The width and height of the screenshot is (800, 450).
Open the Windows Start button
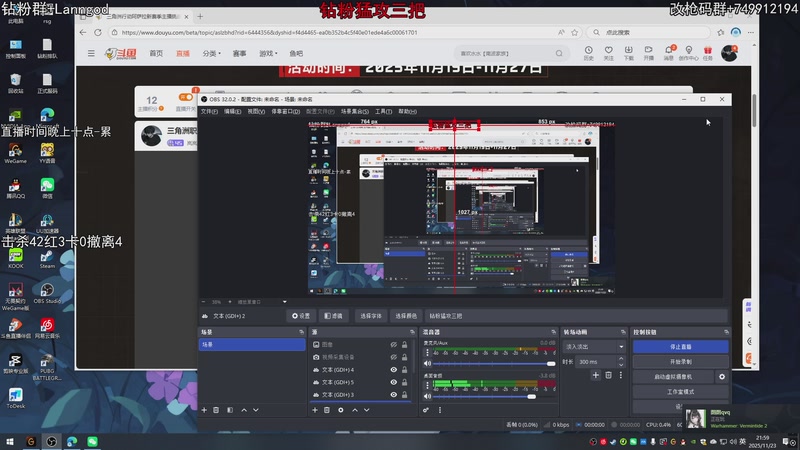coord(10,442)
